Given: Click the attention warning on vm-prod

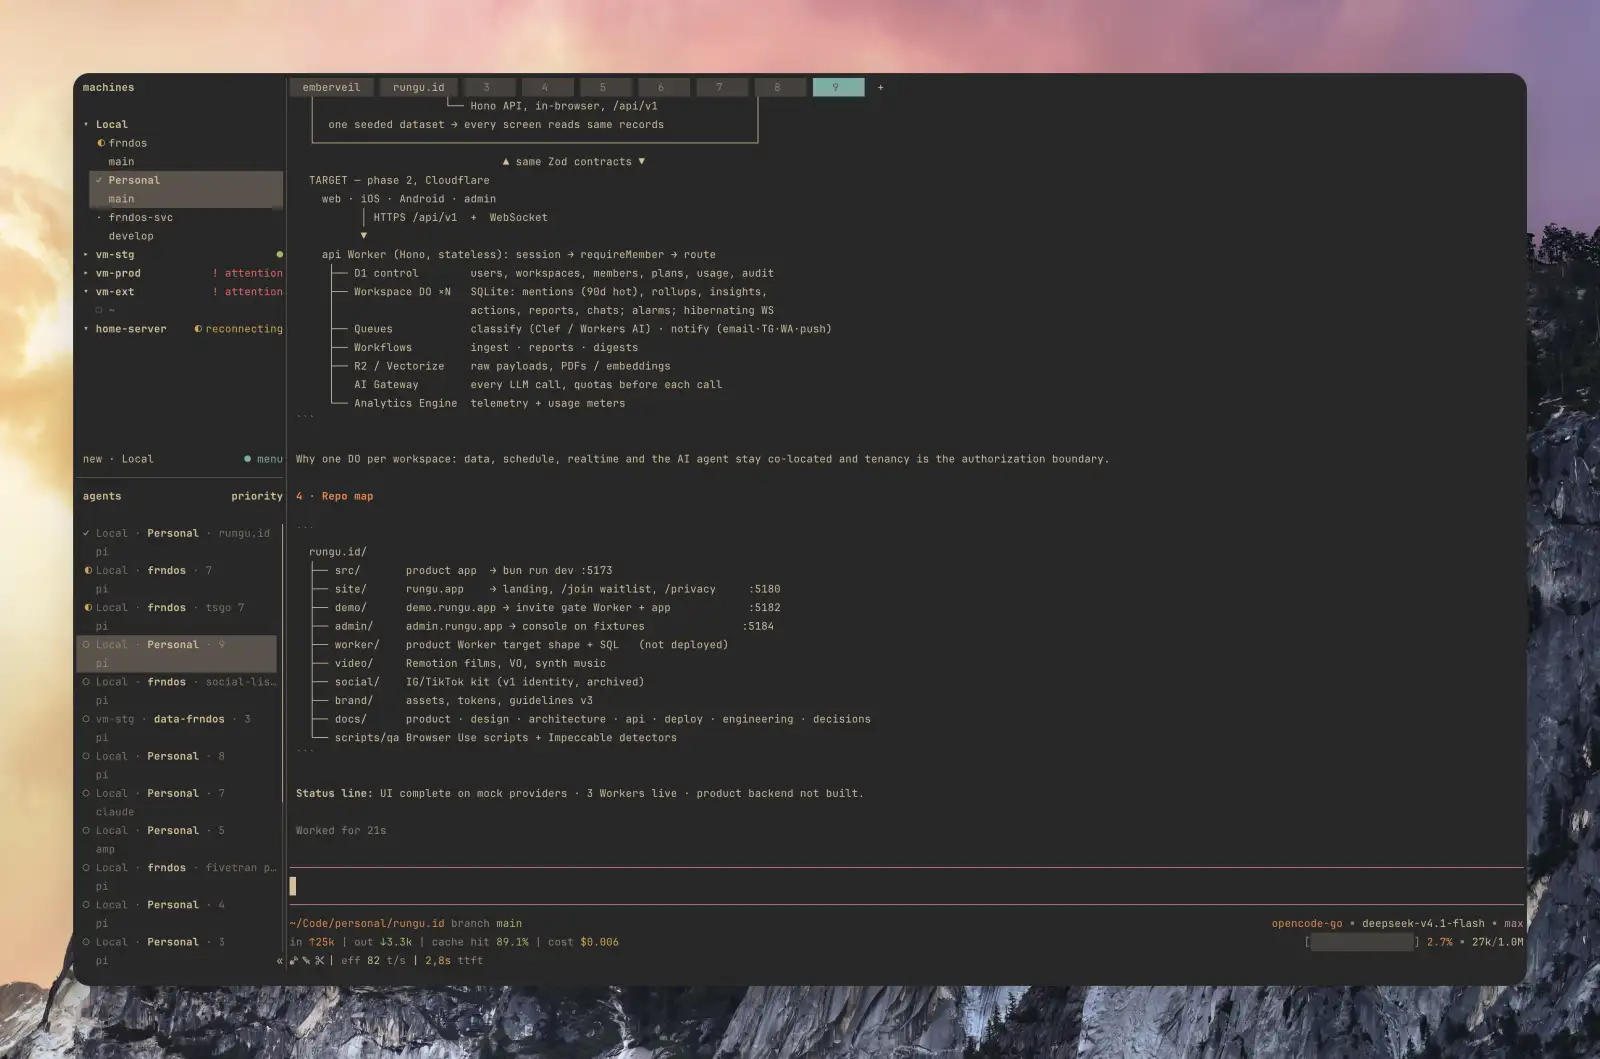Looking at the screenshot, I should click(x=247, y=273).
